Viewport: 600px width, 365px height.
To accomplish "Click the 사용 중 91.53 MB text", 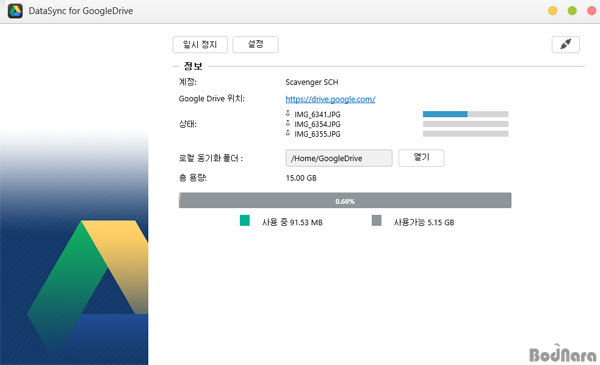I will 292,222.
